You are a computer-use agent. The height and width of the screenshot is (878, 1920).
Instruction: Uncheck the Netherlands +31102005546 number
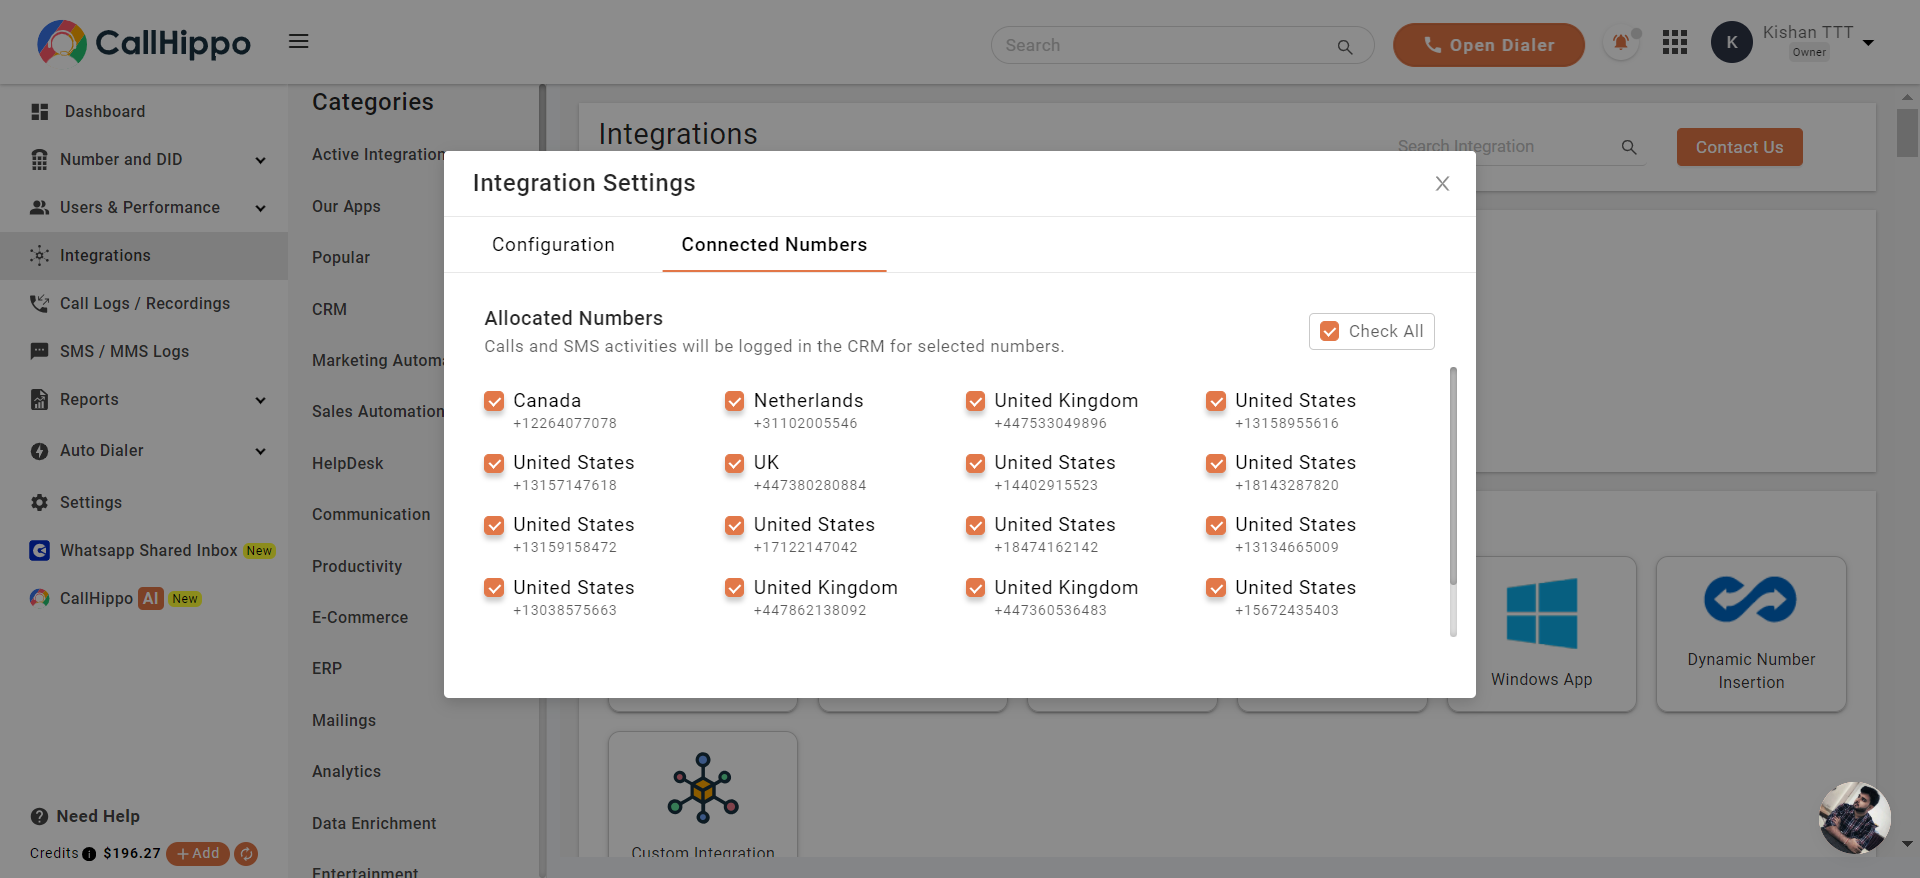pyautogui.click(x=734, y=402)
